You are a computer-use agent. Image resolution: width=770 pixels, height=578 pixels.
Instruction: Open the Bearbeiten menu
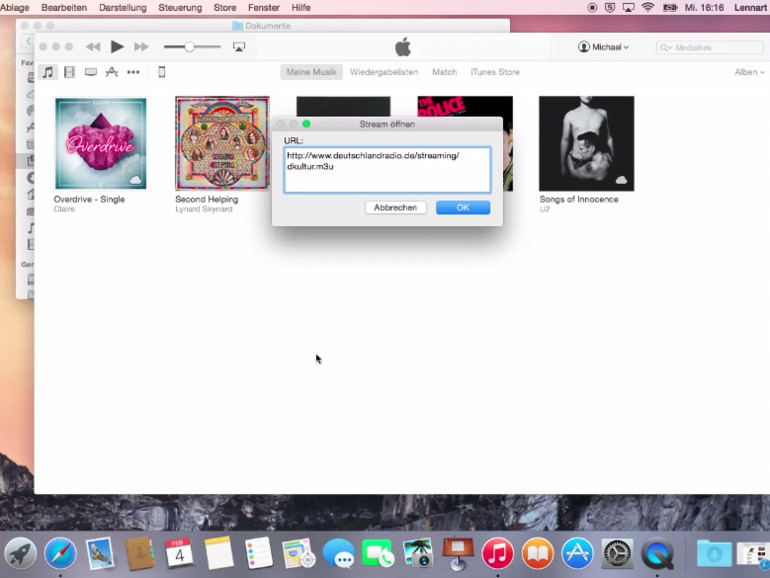tap(64, 7)
